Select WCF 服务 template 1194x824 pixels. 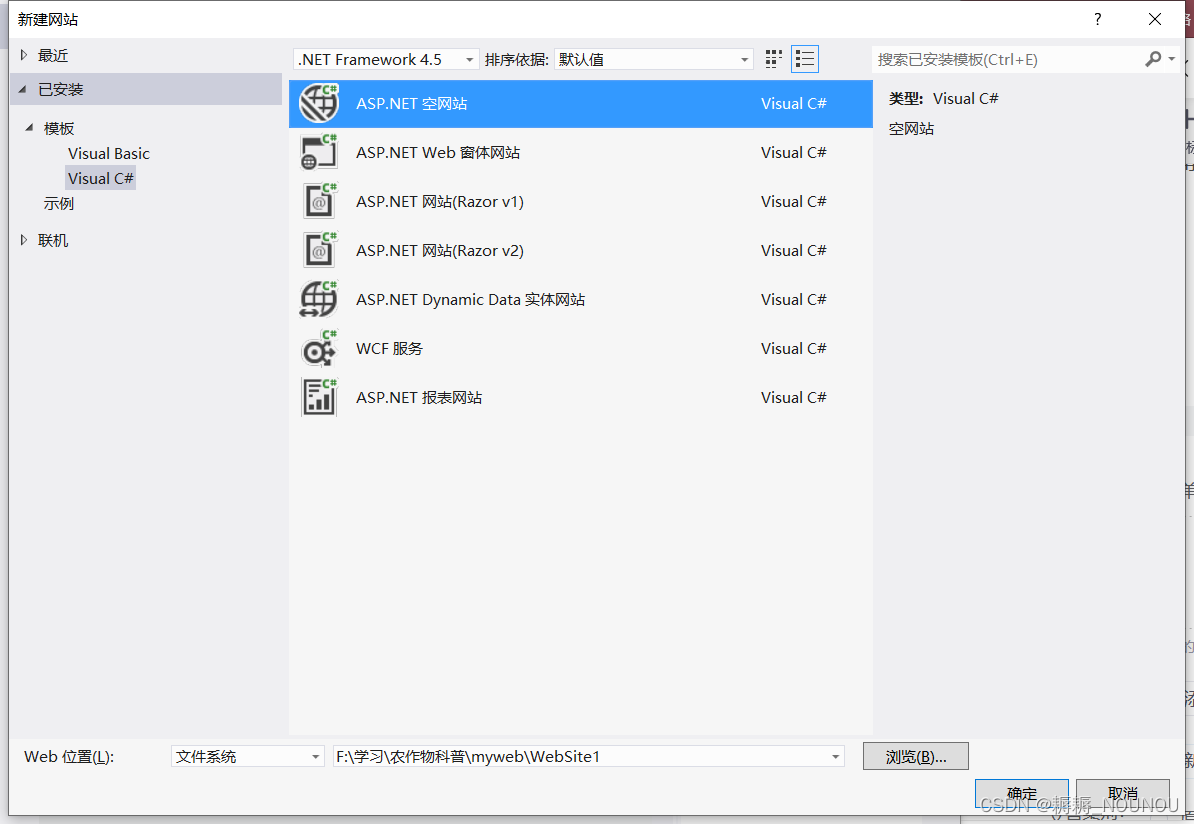581,348
